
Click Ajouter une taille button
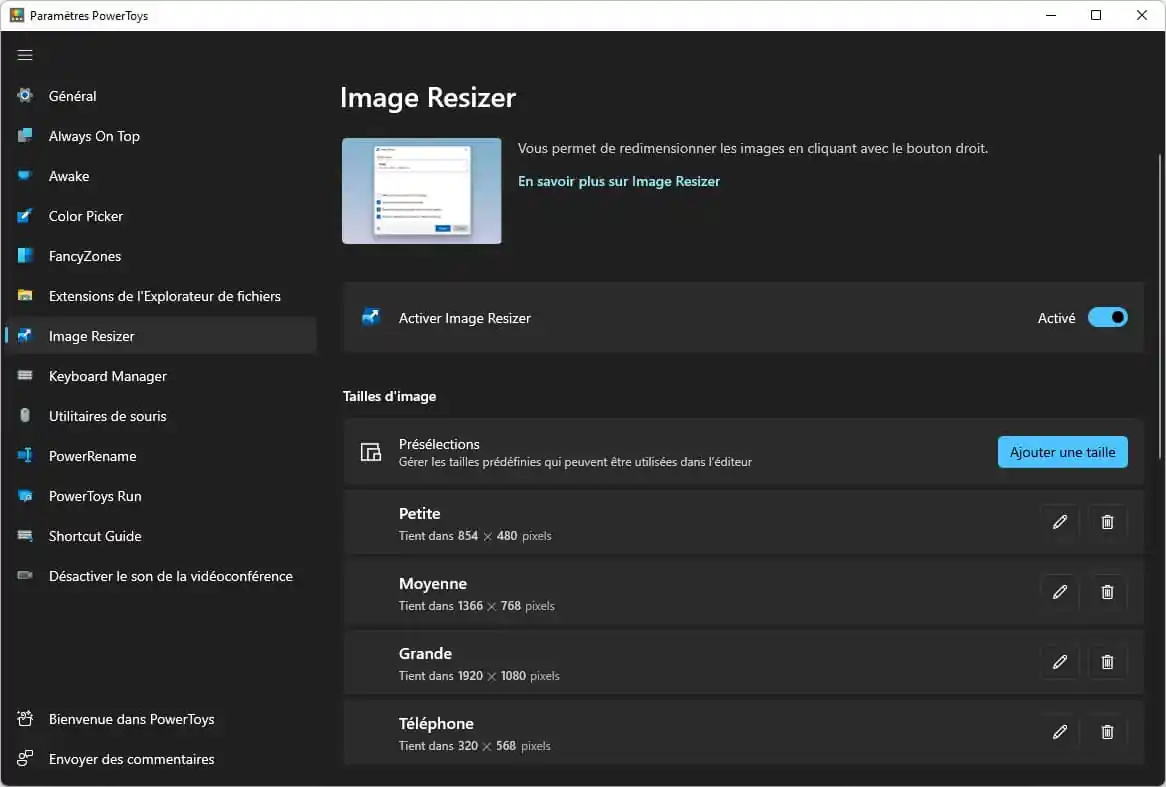pyautogui.click(x=1063, y=452)
